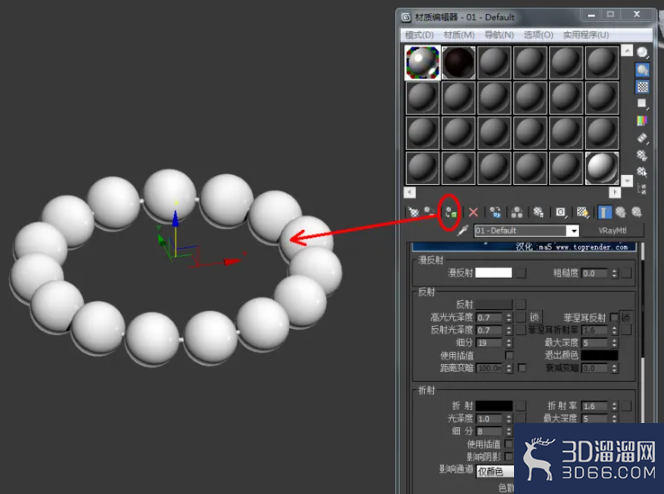Click the 高光光泽度 0.7 value field
Screen dimensions: 664x494
[x=490, y=317]
